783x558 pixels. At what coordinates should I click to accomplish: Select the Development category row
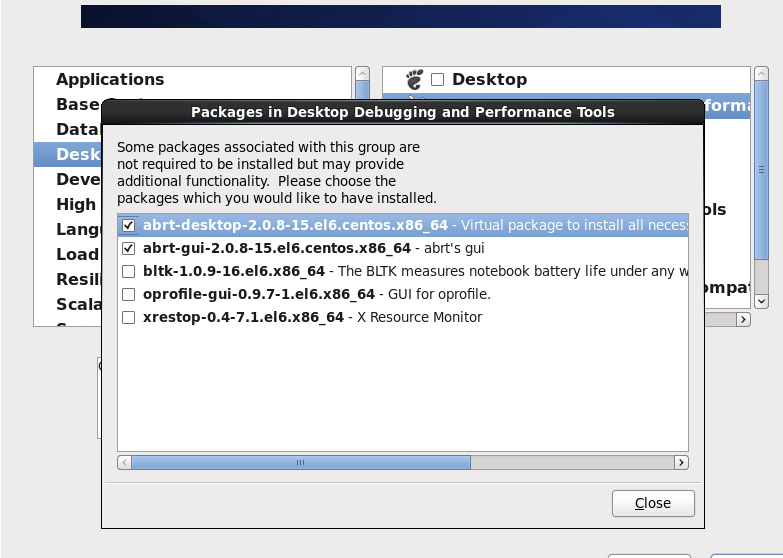pos(68,179)
